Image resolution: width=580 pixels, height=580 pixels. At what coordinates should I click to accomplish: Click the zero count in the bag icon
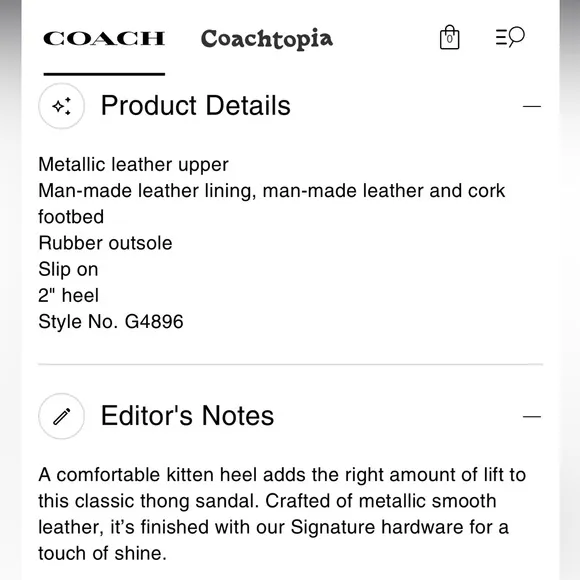click(x=449, y=39)
